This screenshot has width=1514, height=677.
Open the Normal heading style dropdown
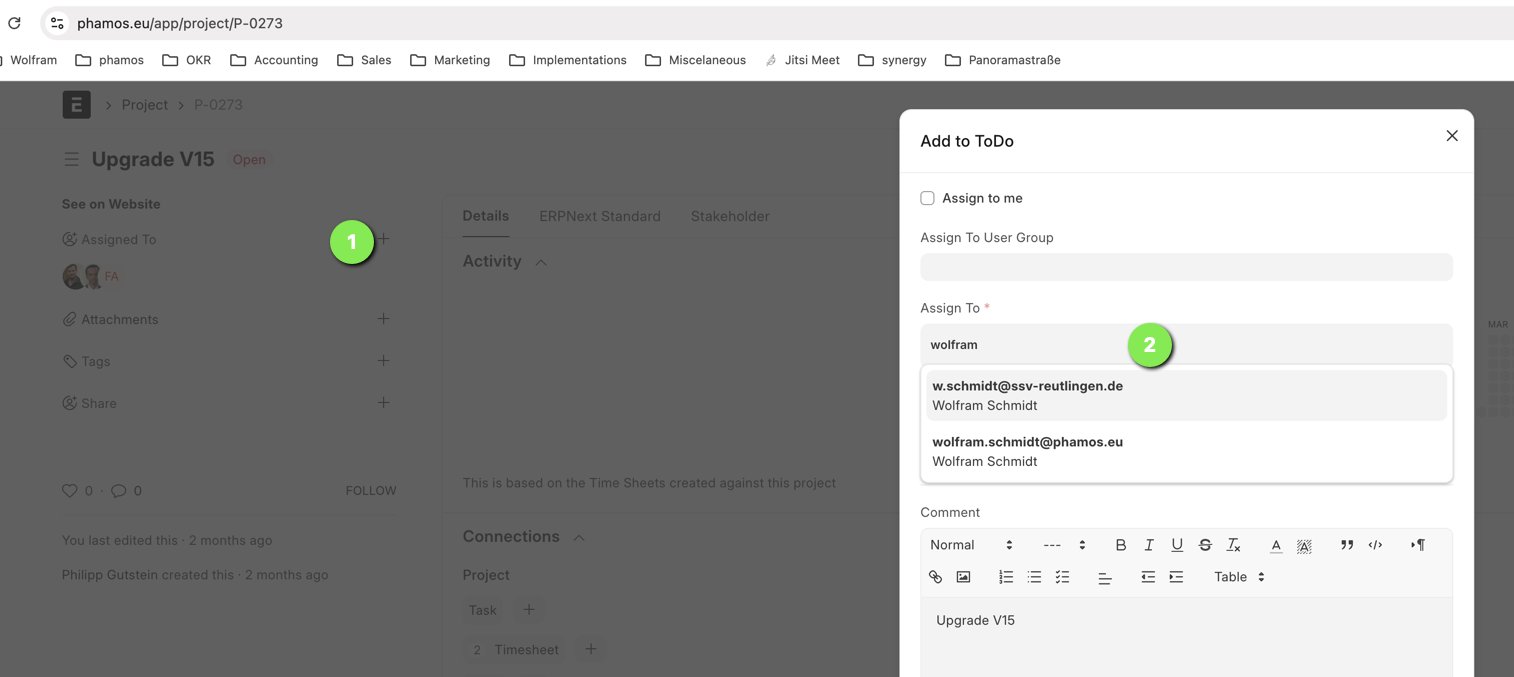coord(971,545)
